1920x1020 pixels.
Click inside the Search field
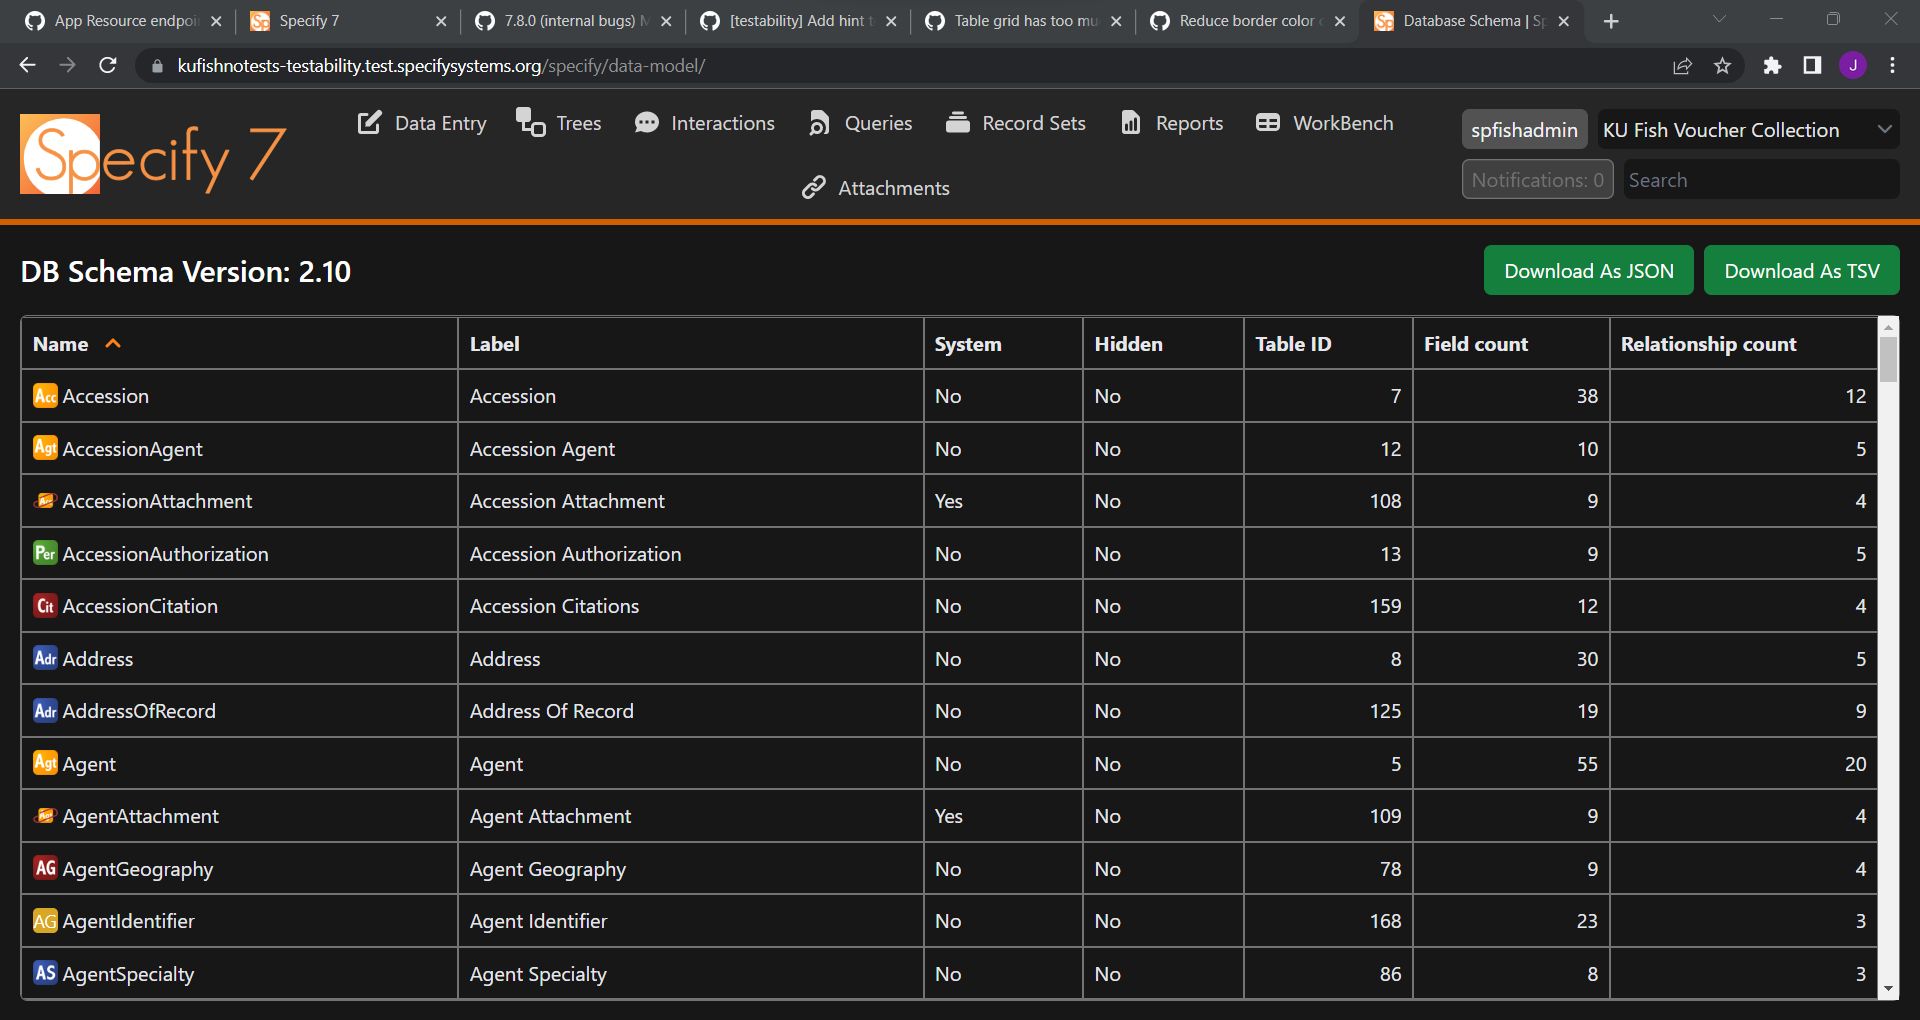coord(1759,180)
